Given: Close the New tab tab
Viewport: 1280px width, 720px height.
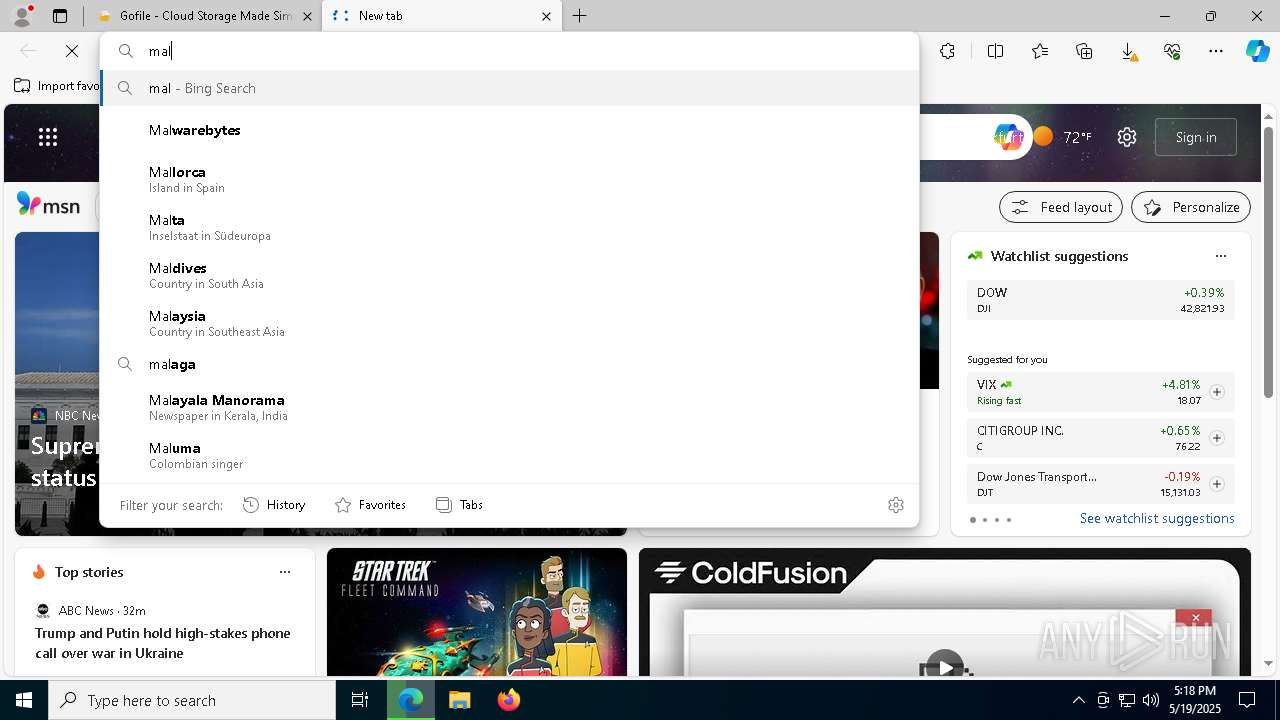Looking at the screenshot, I should click(x=547, y=16).
